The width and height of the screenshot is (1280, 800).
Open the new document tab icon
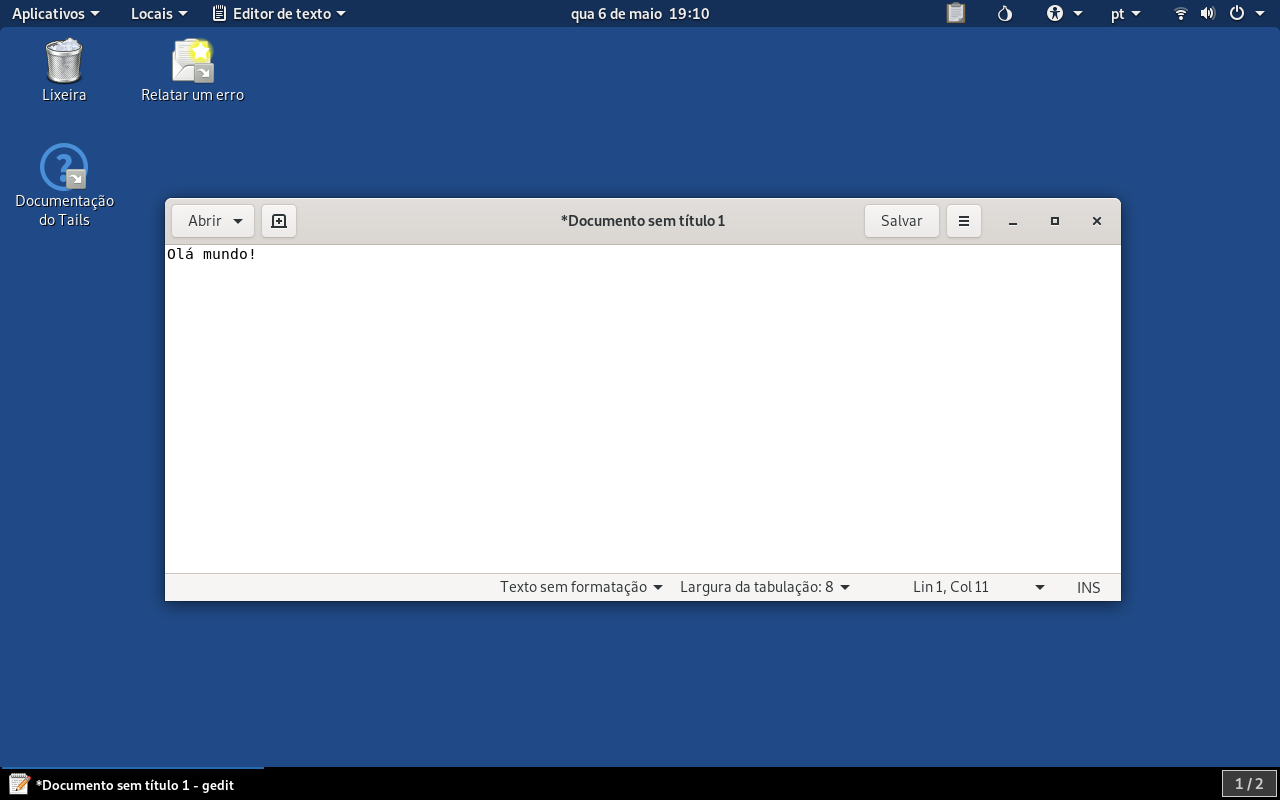[279, 221]
